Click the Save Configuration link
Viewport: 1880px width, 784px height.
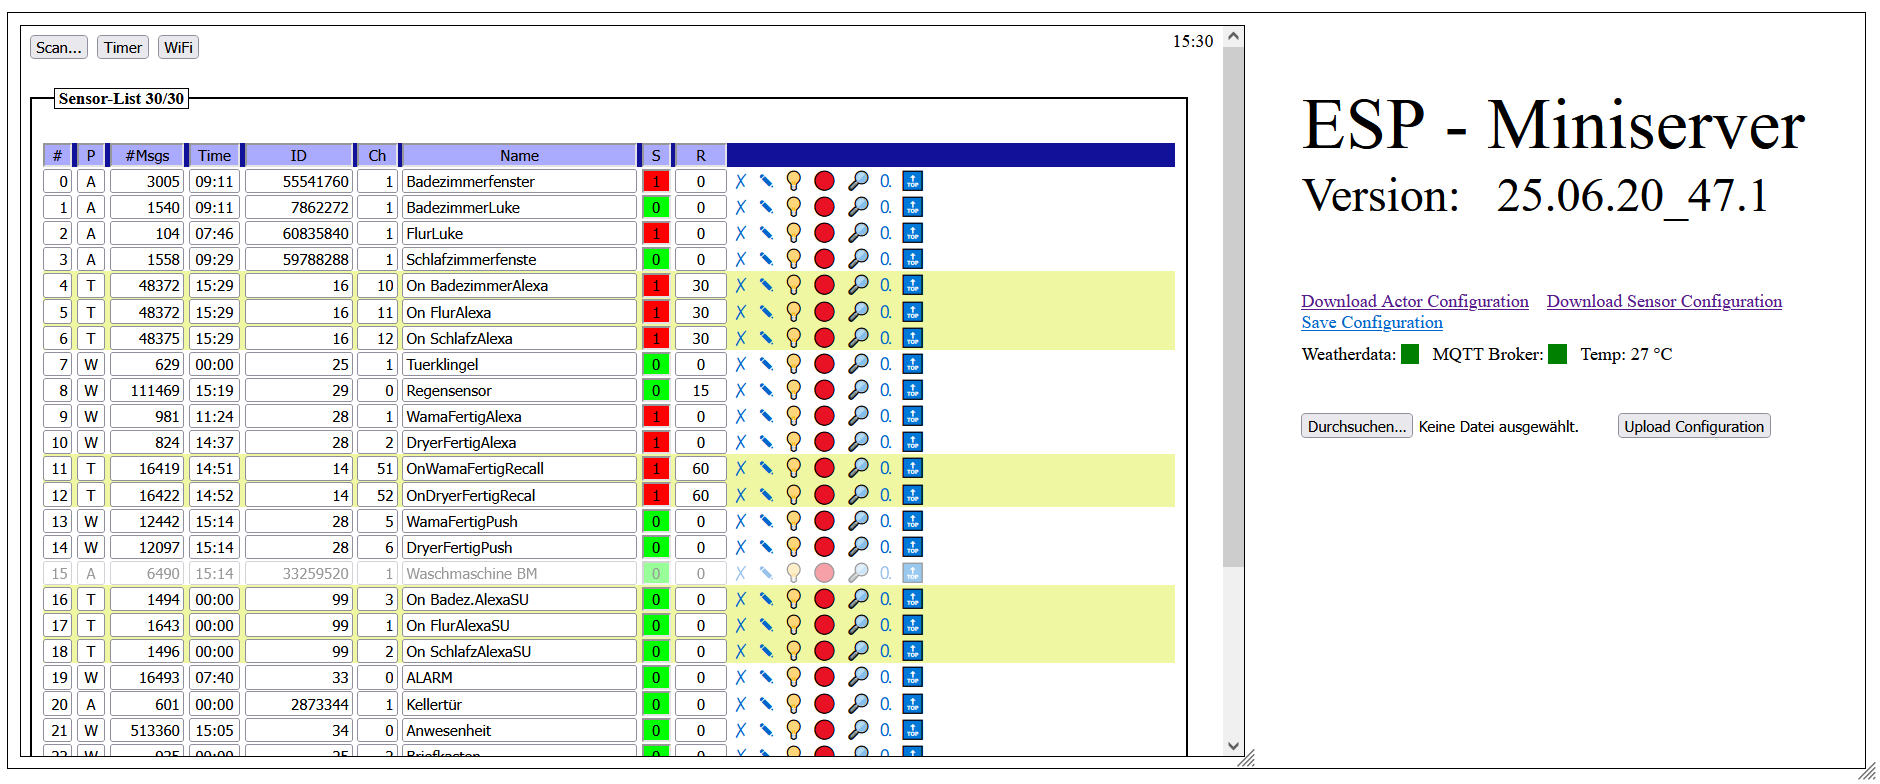pos(1371,323)
